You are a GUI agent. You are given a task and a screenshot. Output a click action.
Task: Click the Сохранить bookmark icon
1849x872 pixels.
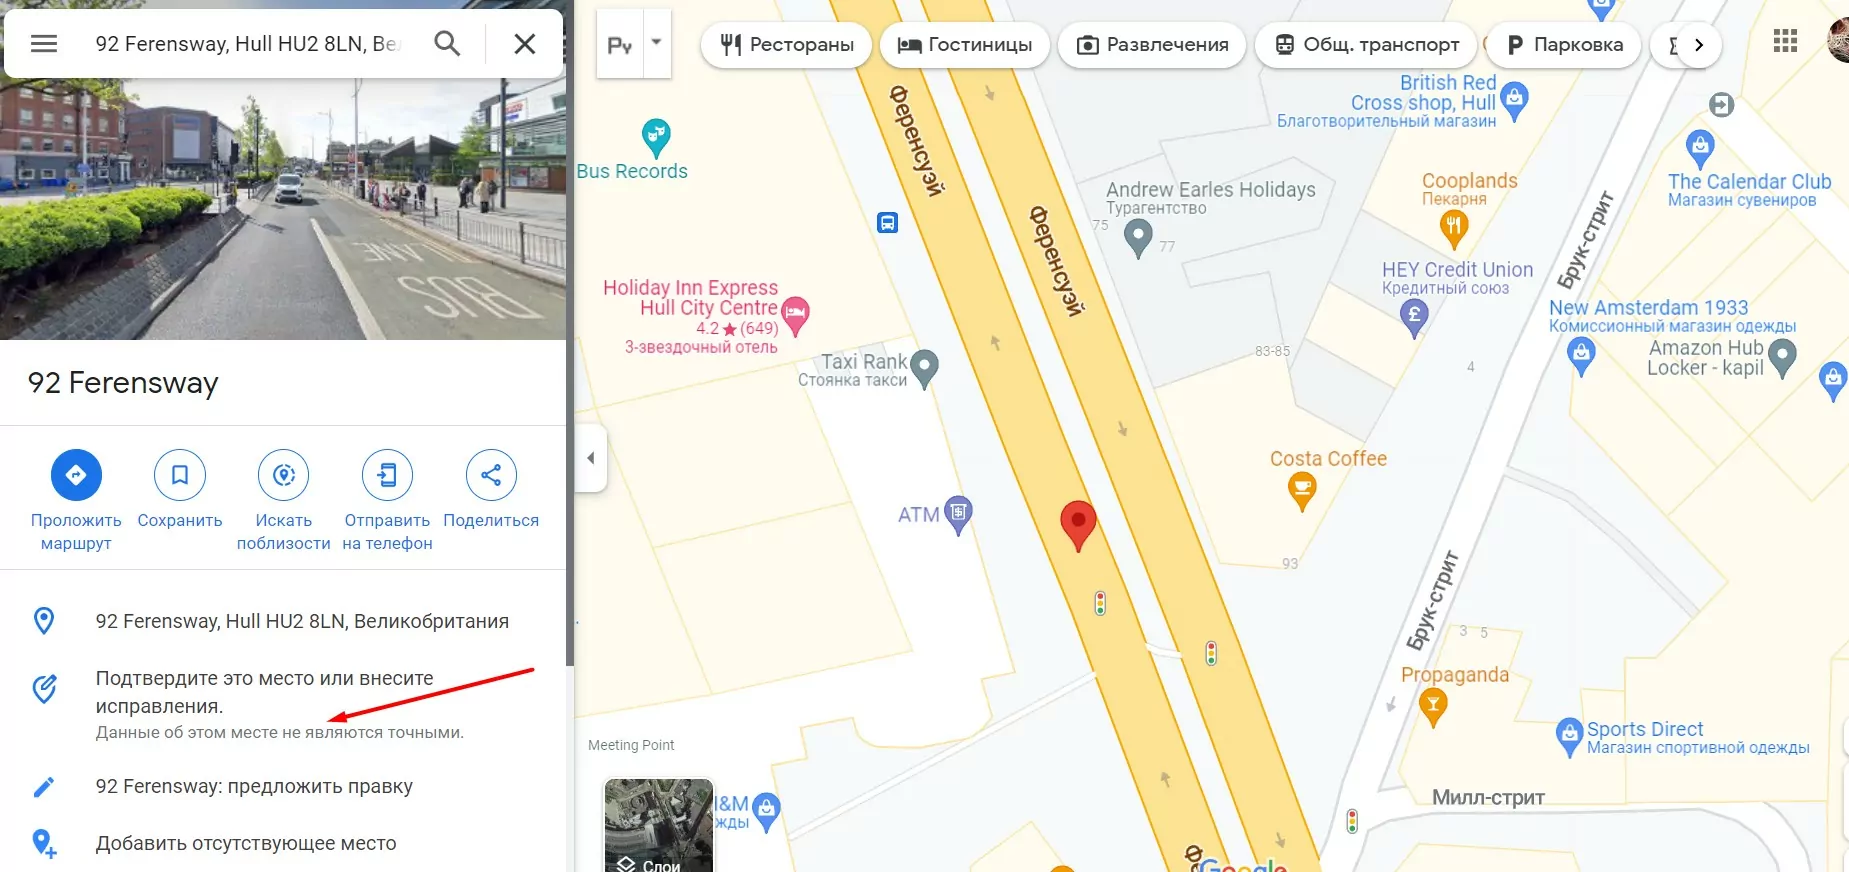[x=180, y=475]
